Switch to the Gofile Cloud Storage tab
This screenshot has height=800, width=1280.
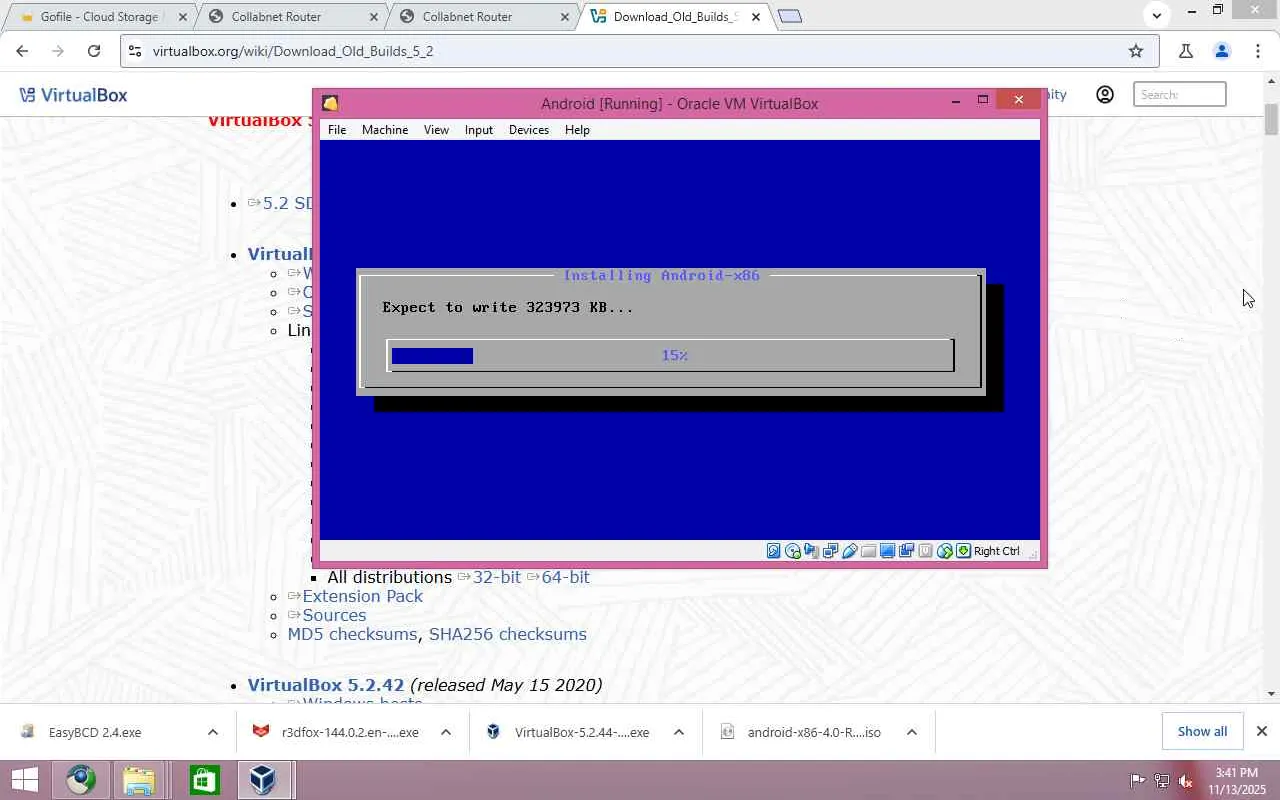click(x=98, y=17)
